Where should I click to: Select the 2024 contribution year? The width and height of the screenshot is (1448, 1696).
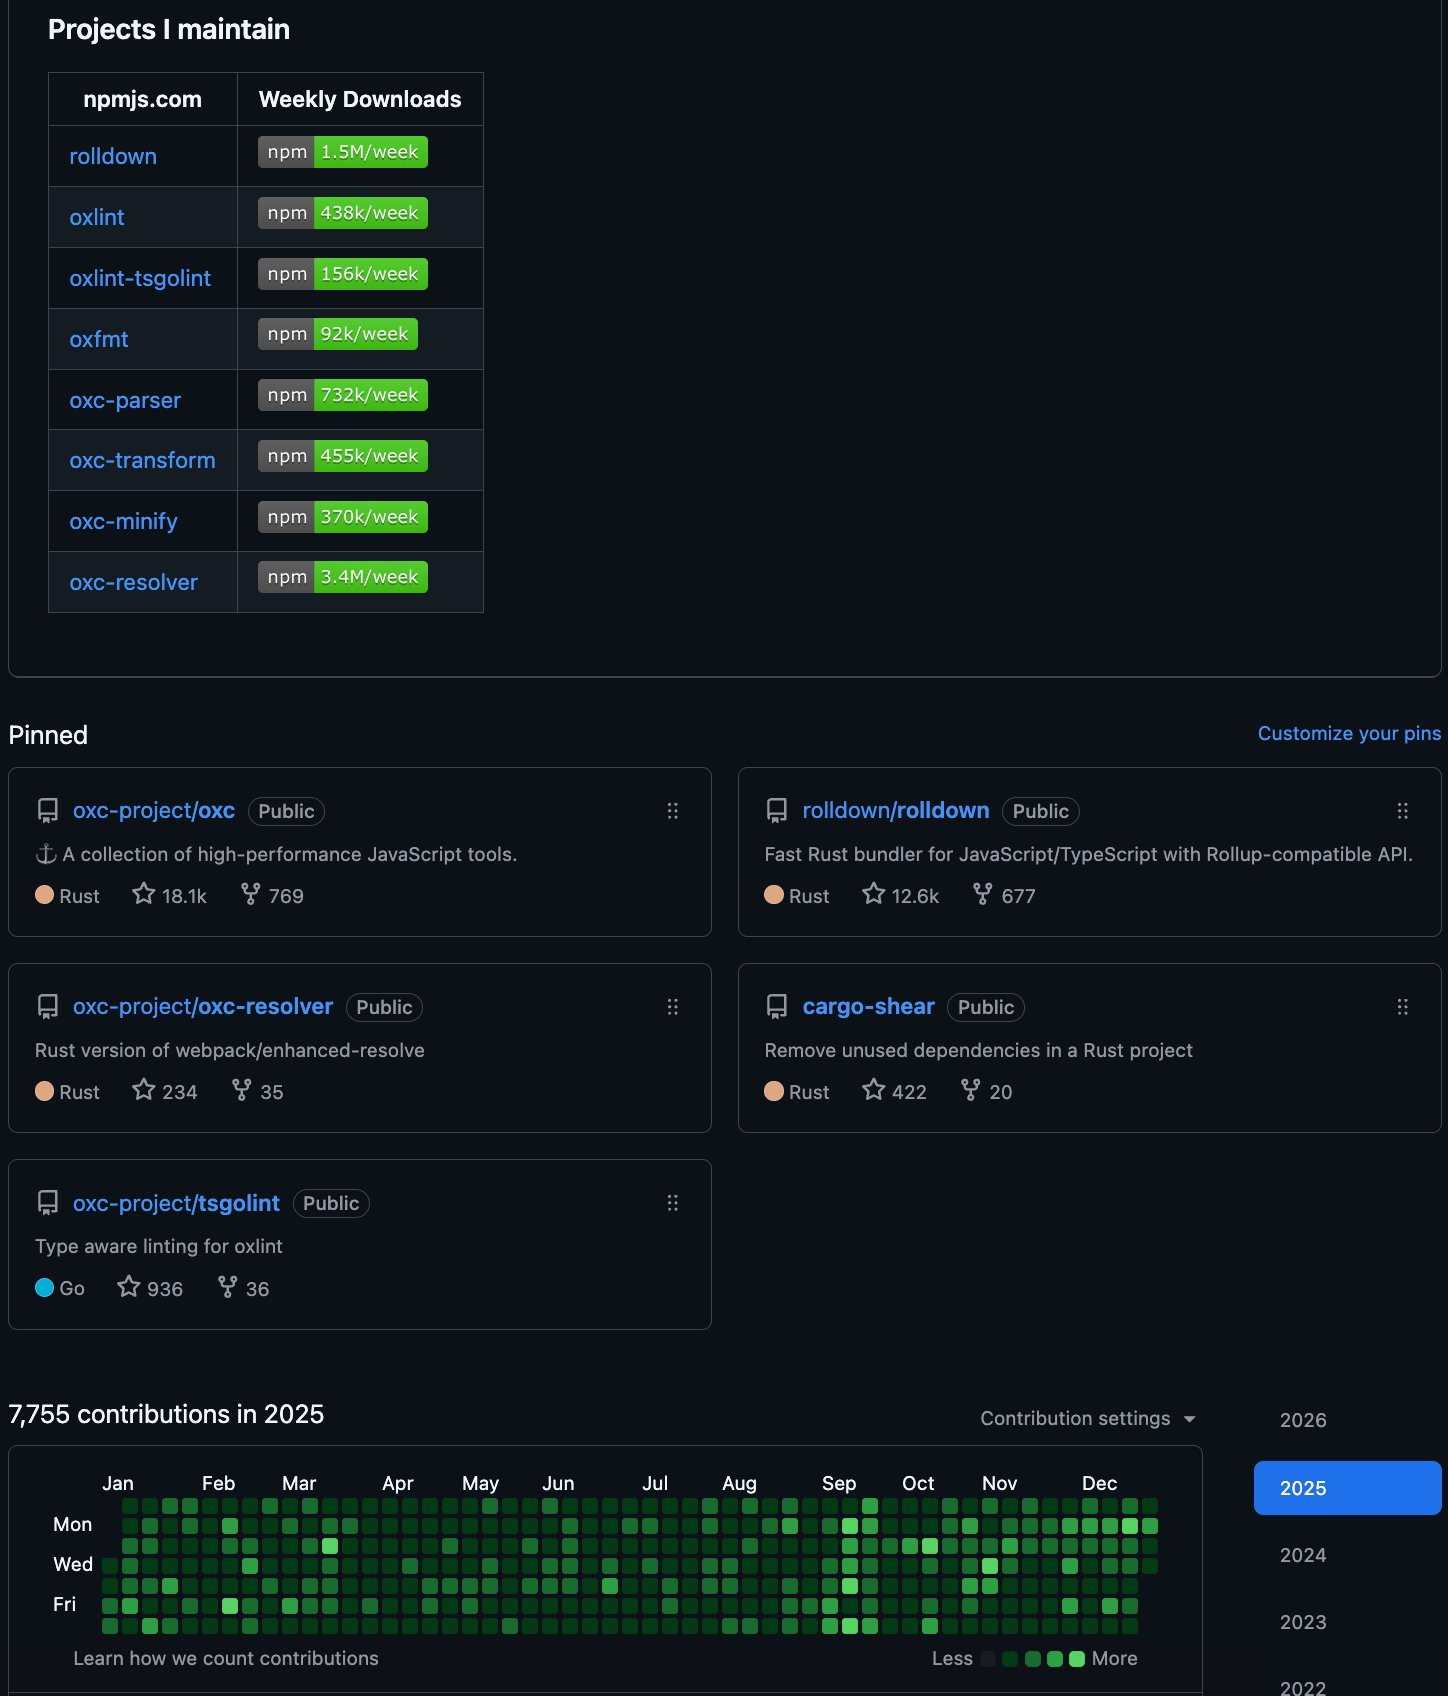coord(1302,1555)
